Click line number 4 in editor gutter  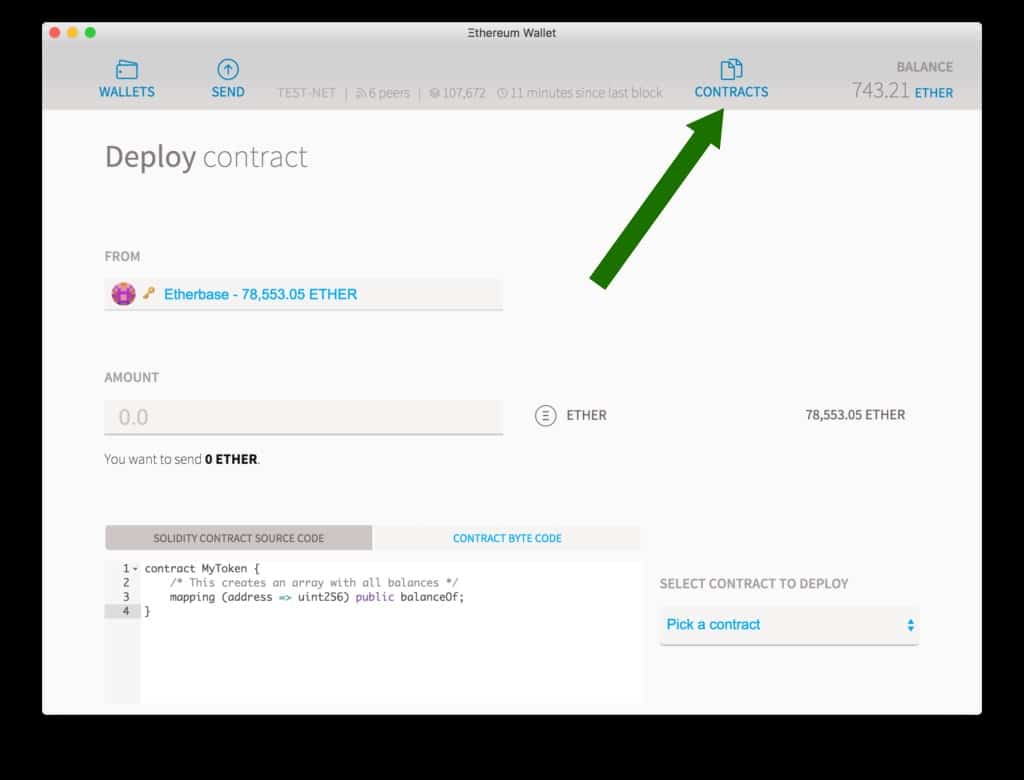126,611
